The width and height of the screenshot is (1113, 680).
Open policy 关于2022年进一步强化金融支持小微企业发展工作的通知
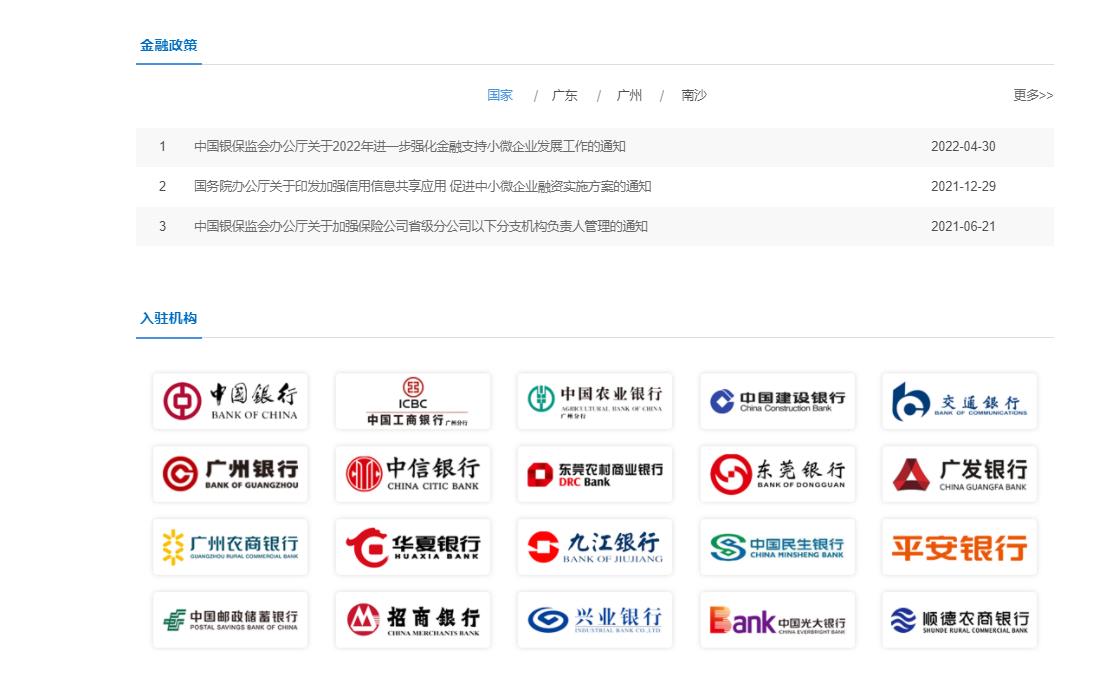[410, 146]
